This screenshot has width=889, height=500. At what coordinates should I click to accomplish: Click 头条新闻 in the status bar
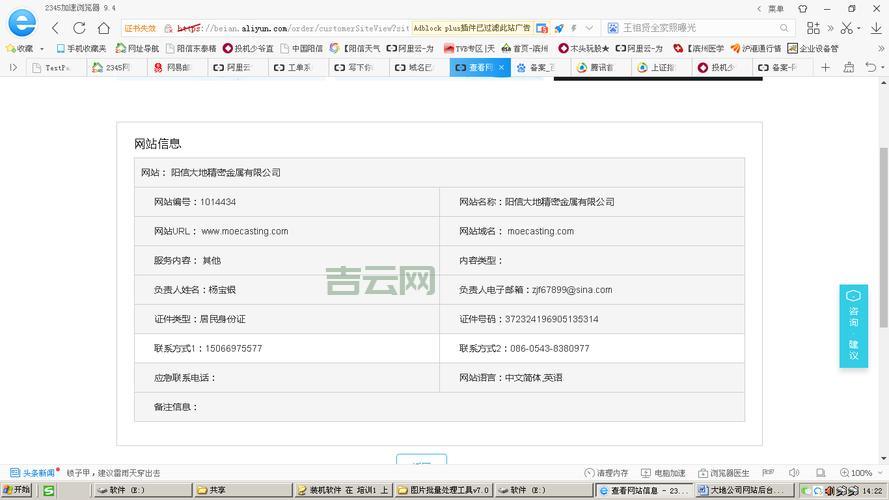click(x=33, y=473)
